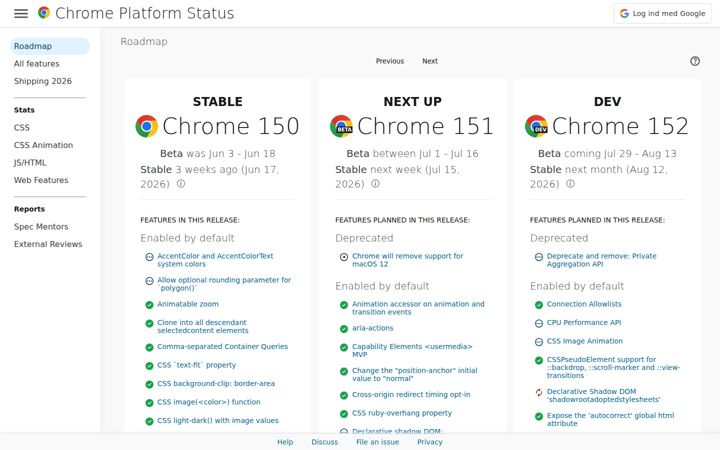Click status icon beside Chrome will remove macOS 12
This screenshot has height=450, width=720.
(344, 257)
